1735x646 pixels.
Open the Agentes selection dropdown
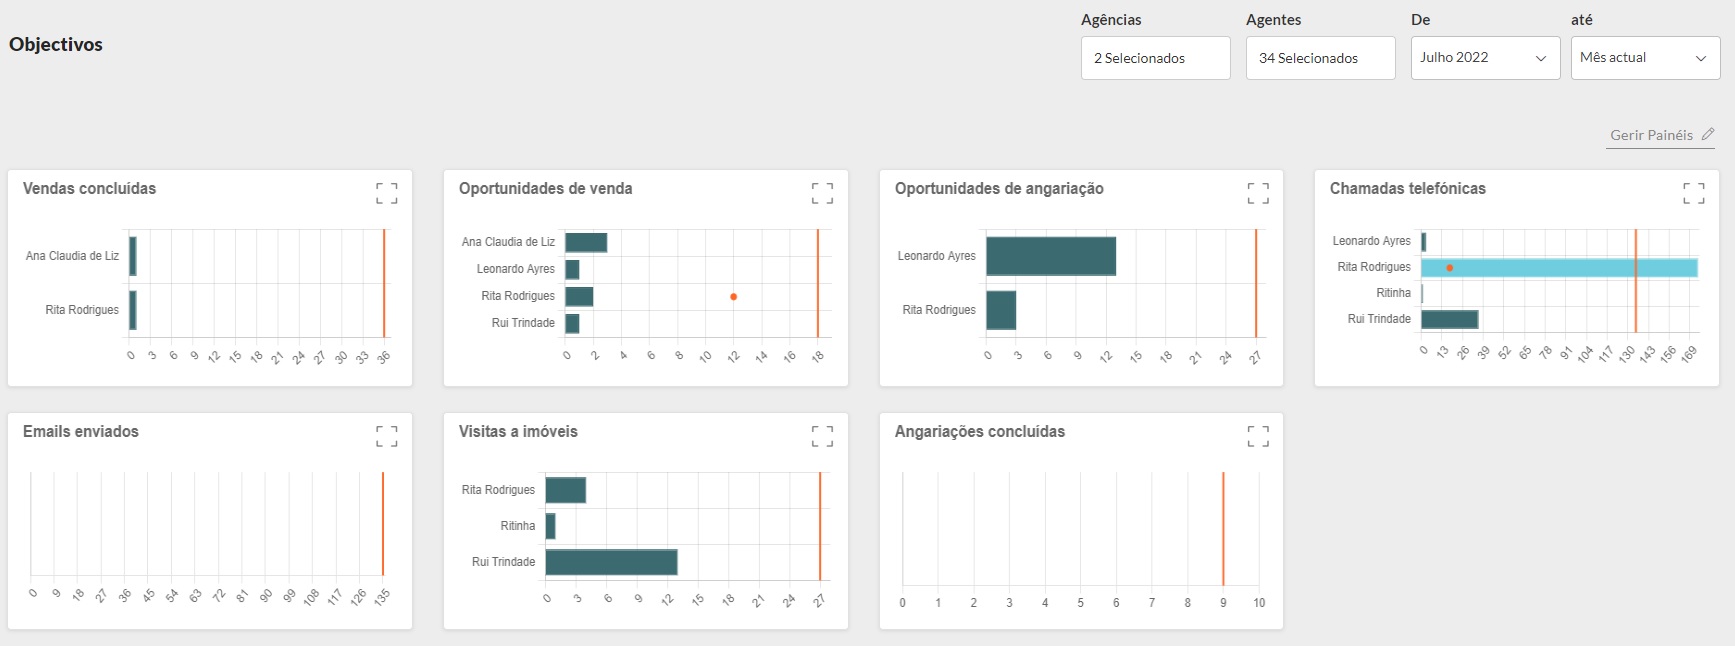pos(1320,58)
